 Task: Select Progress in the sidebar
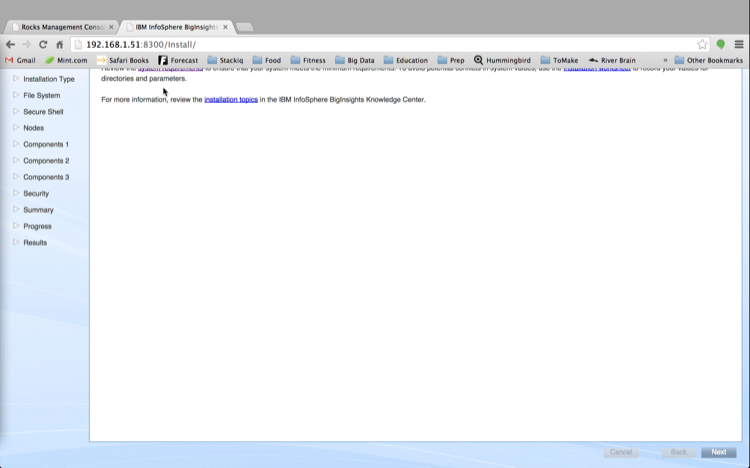(x=37, y=226)
